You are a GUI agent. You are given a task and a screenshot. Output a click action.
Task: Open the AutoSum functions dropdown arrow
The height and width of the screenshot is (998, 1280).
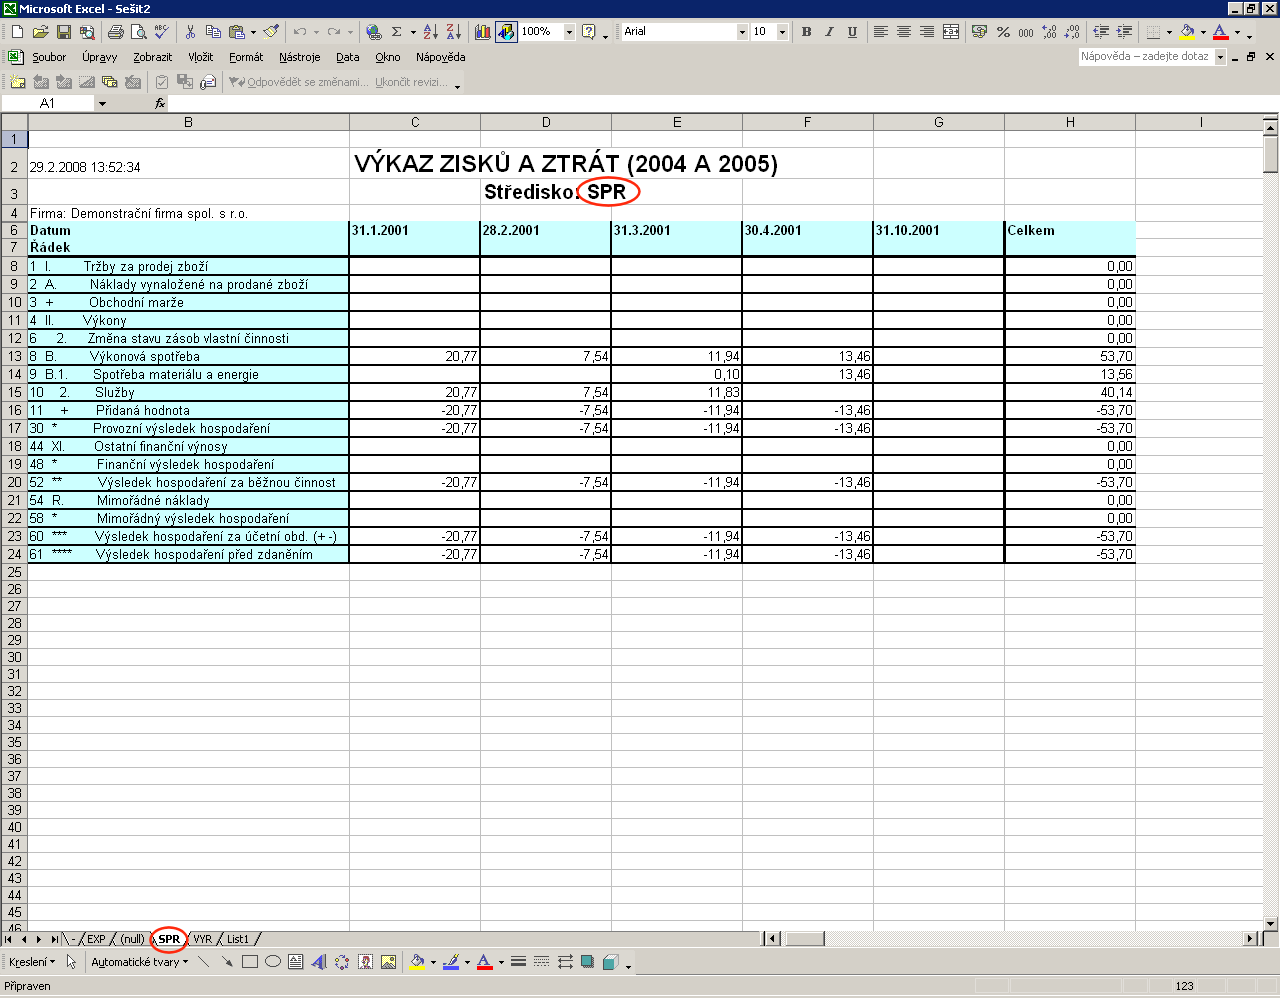tap(412, 32)
